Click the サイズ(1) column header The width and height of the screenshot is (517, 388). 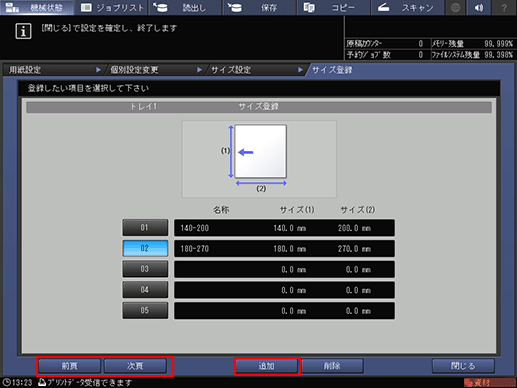297,210
